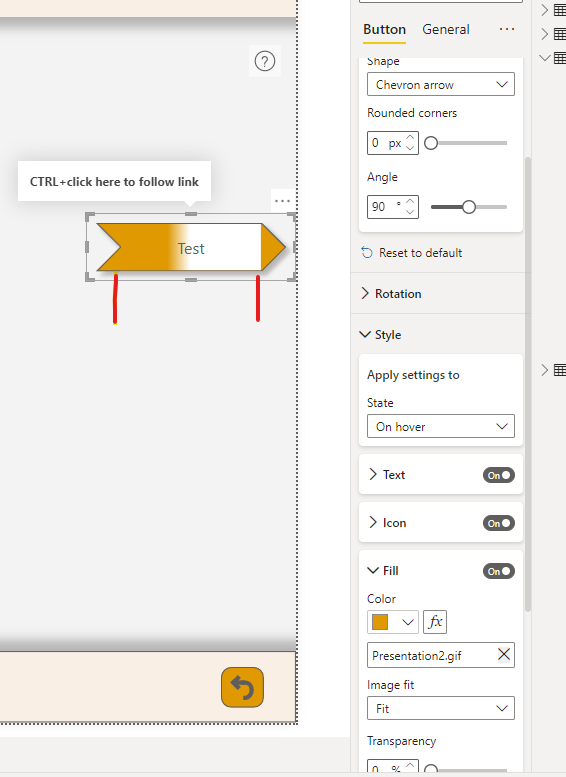Click the help question mark icon

[265, 61]
